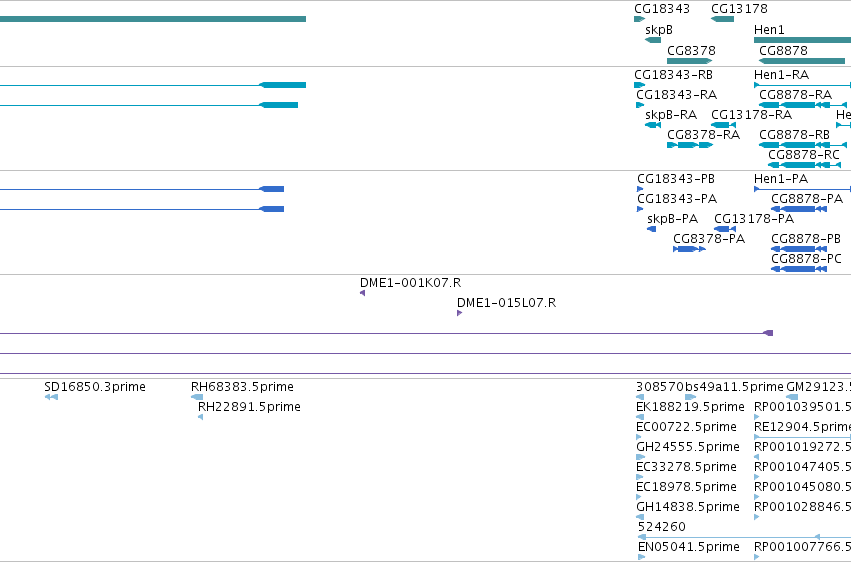
Task: Click the CG8878-PC protein label
Action: pyautogui.click(x=806, y=259)
